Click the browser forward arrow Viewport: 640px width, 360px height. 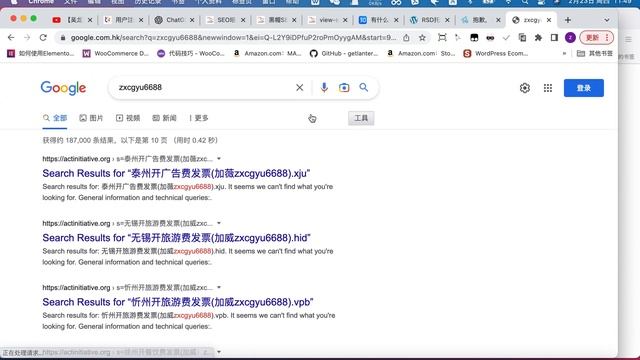[27, 38]
